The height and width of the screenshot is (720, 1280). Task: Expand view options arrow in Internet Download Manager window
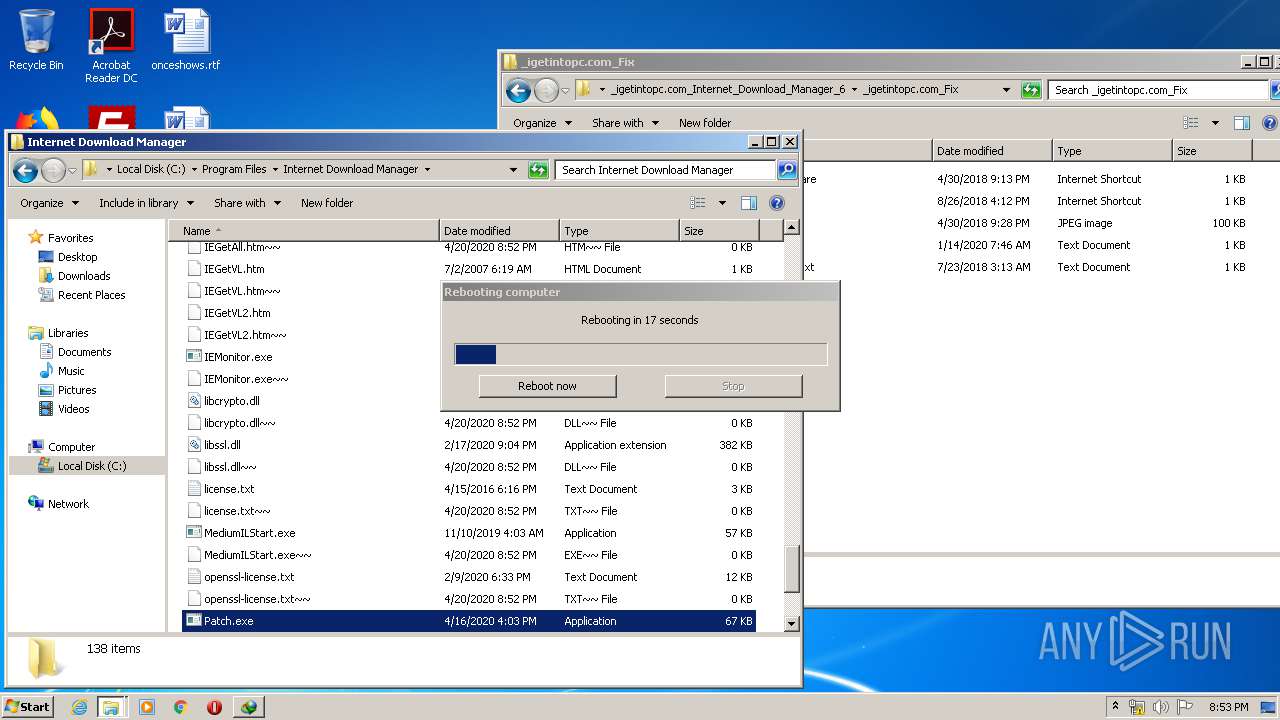[x=722, y=203]
